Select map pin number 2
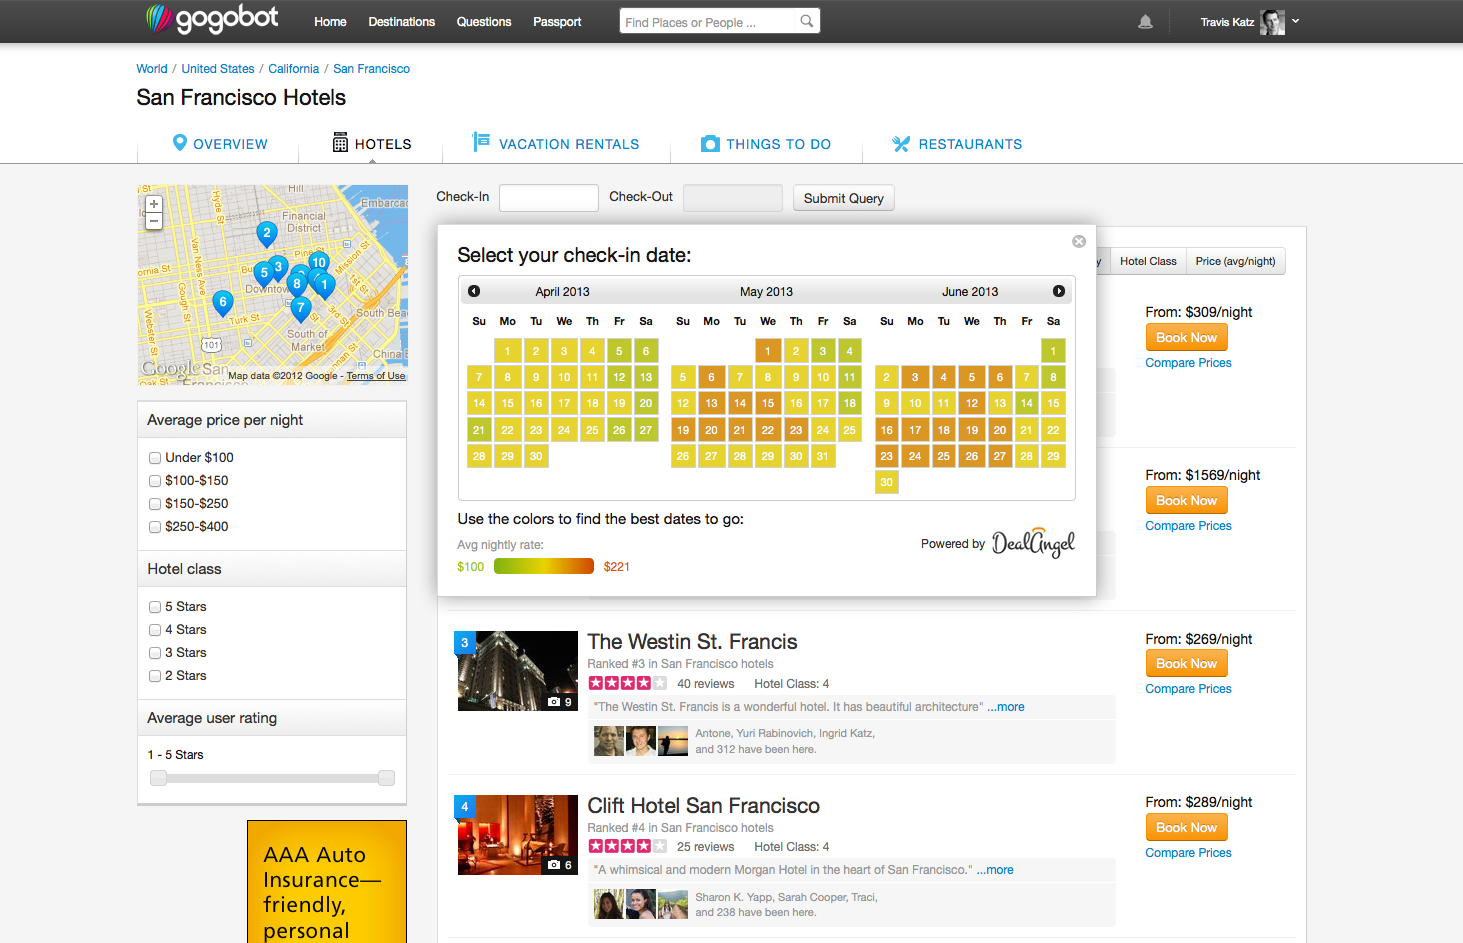Viewport: 1463px width, 943px height. (x=266, y=234)
